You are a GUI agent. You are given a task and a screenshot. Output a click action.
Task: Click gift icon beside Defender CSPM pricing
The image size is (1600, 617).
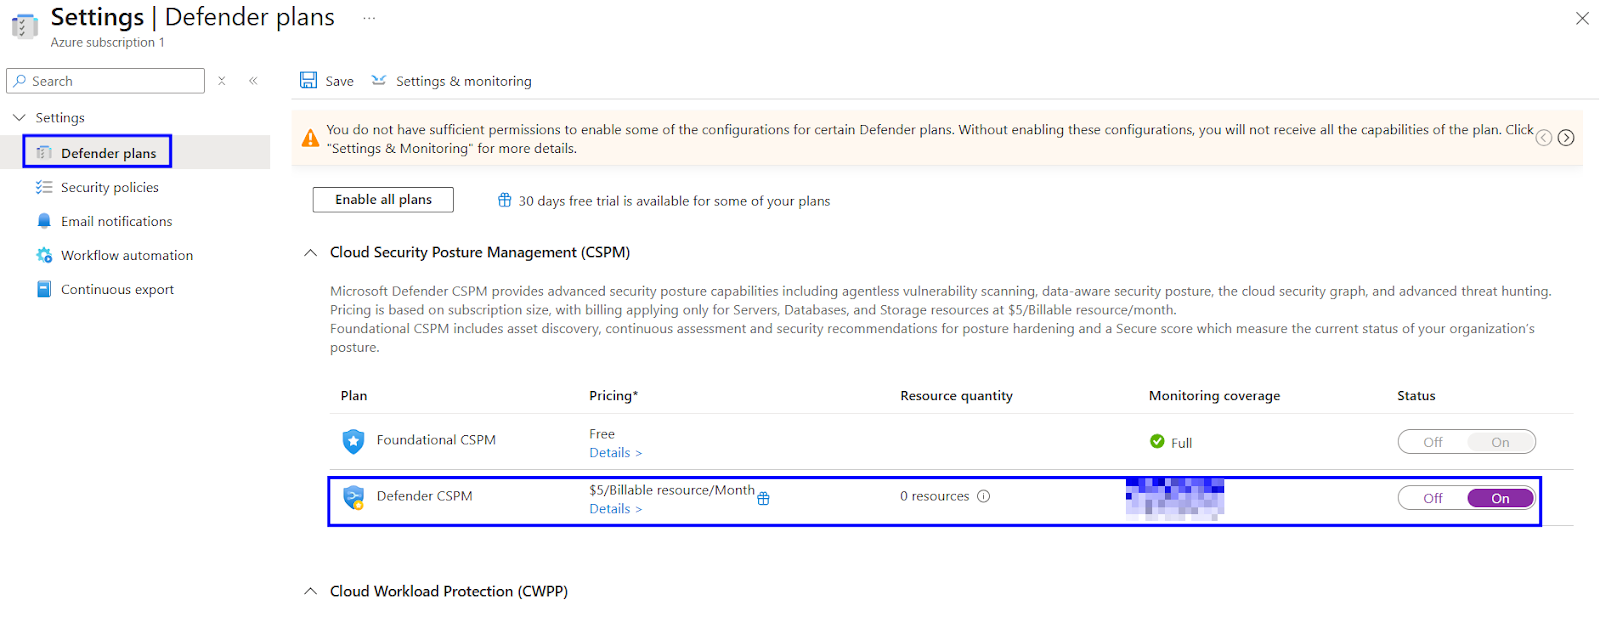click(x=763, y=498)
